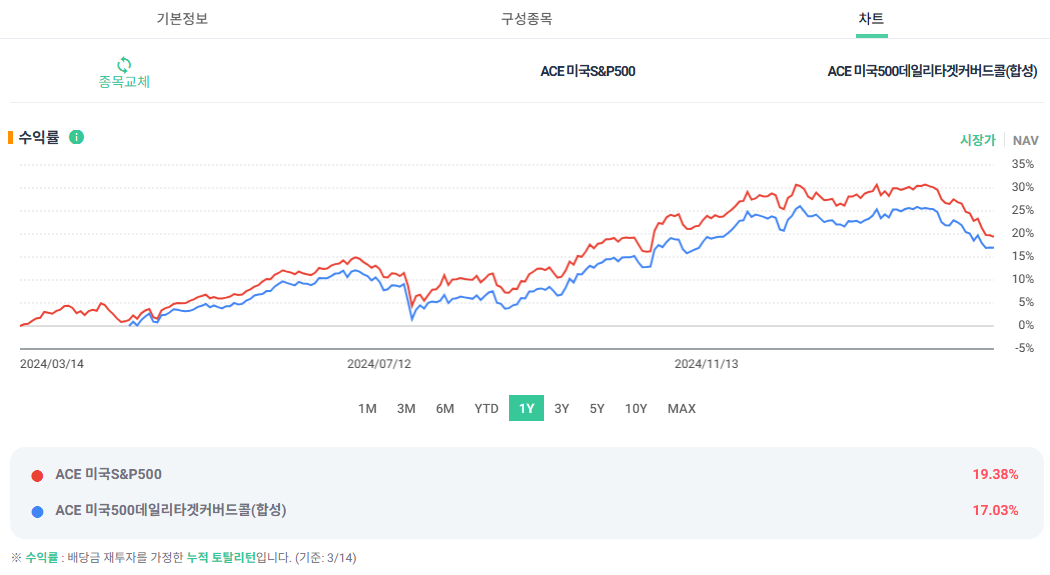Click the 19.38% return value
This screenshot has width=1050, height=575.
click(x=995, y=475)
